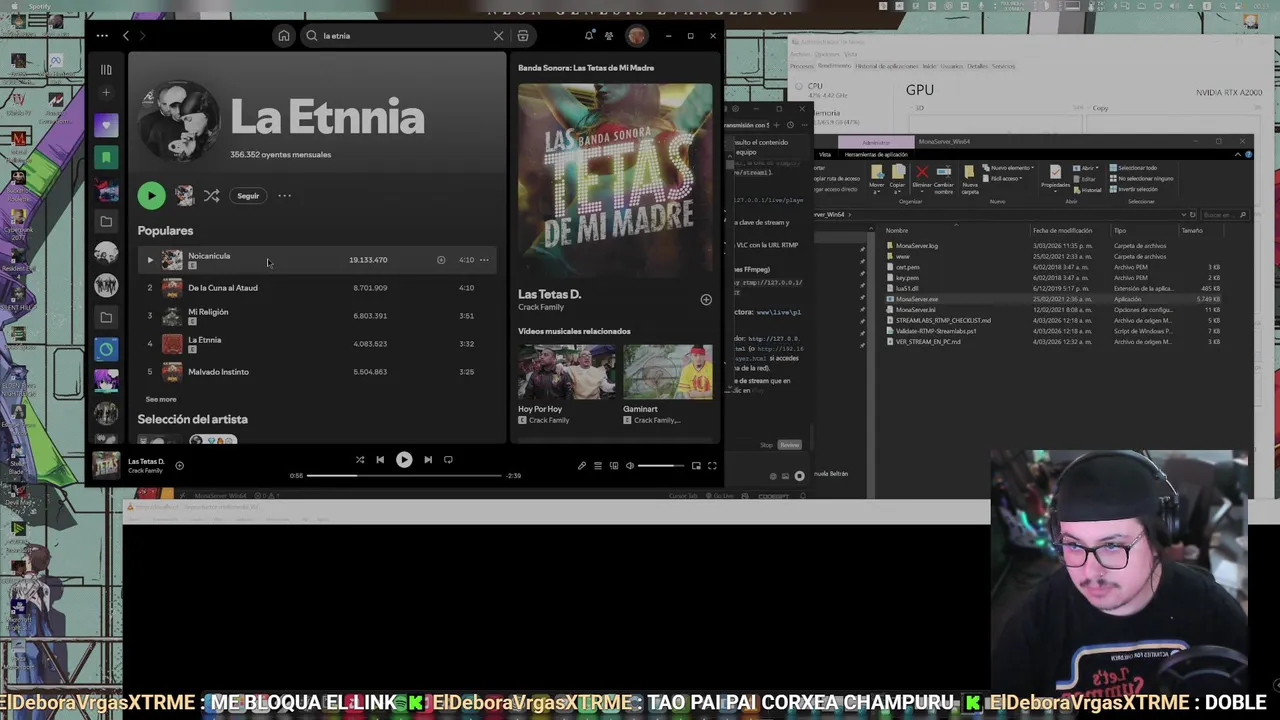The image size is (1280, 720).
Task: Clear the 'la etnia' search text
Action: [x=498, y=36]
